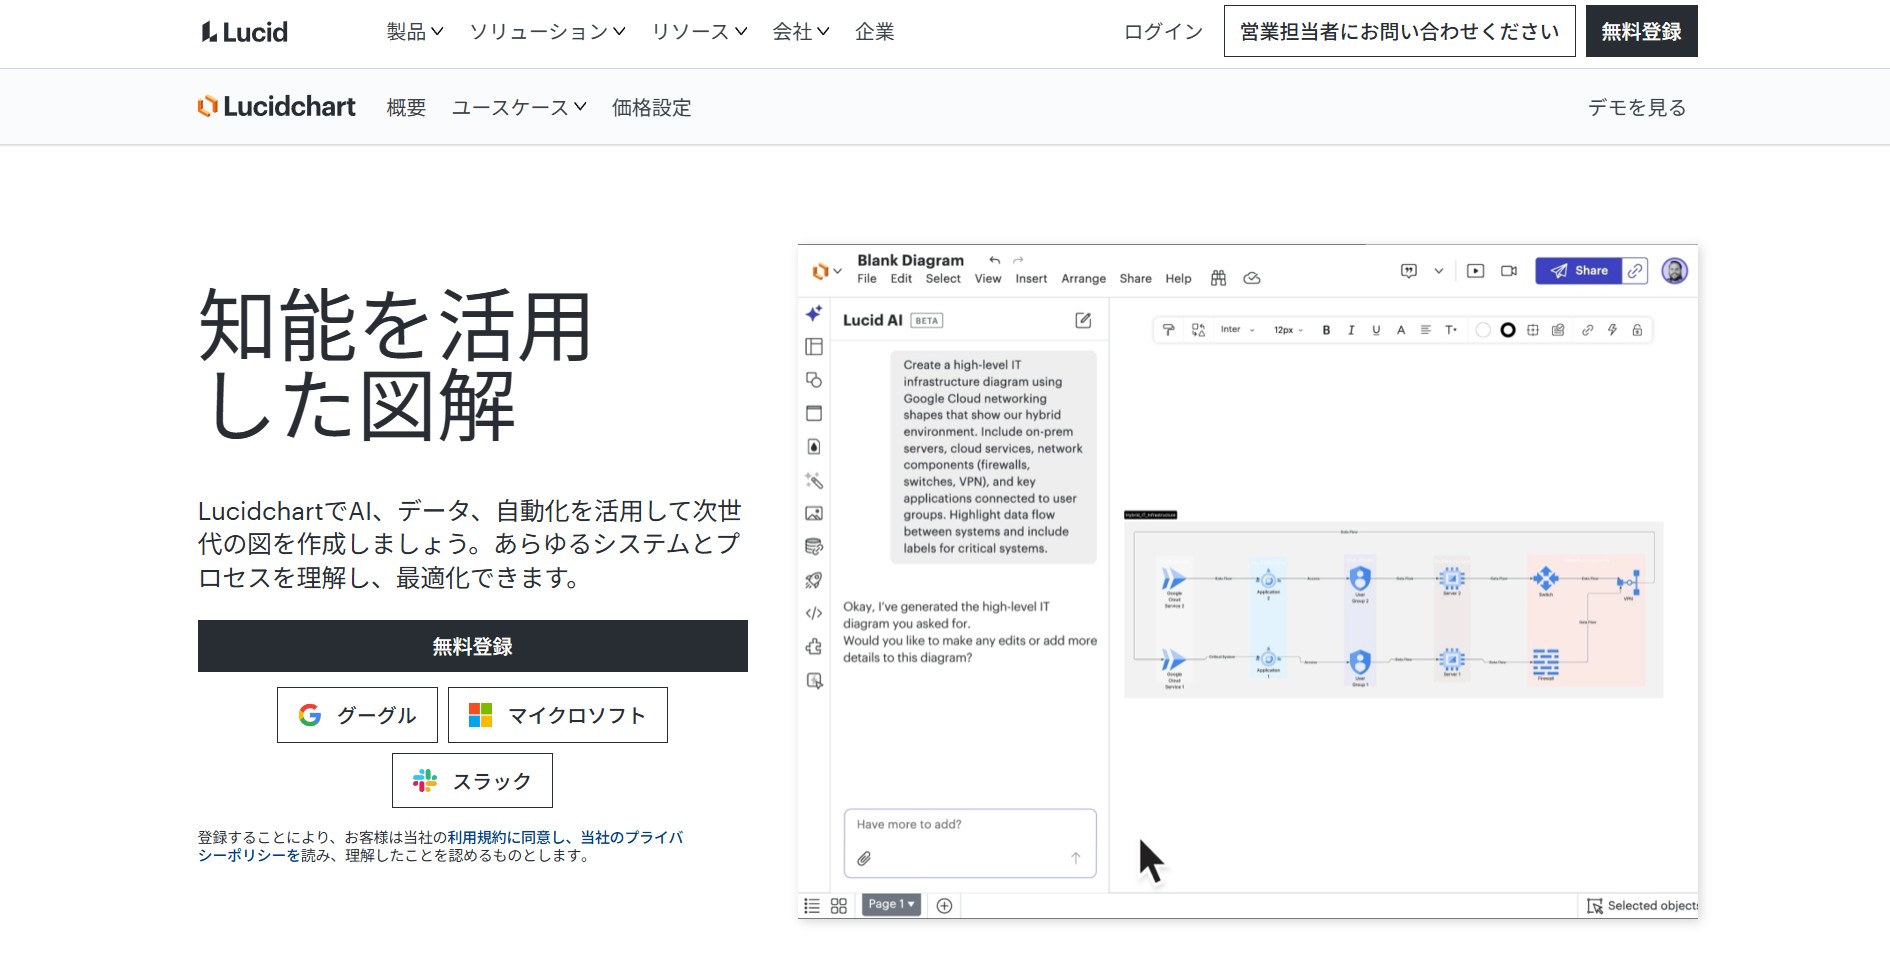This screenshot has height=978, width=1890.
Task: Open the 概要 tab
Action: [x=406, y=107]
